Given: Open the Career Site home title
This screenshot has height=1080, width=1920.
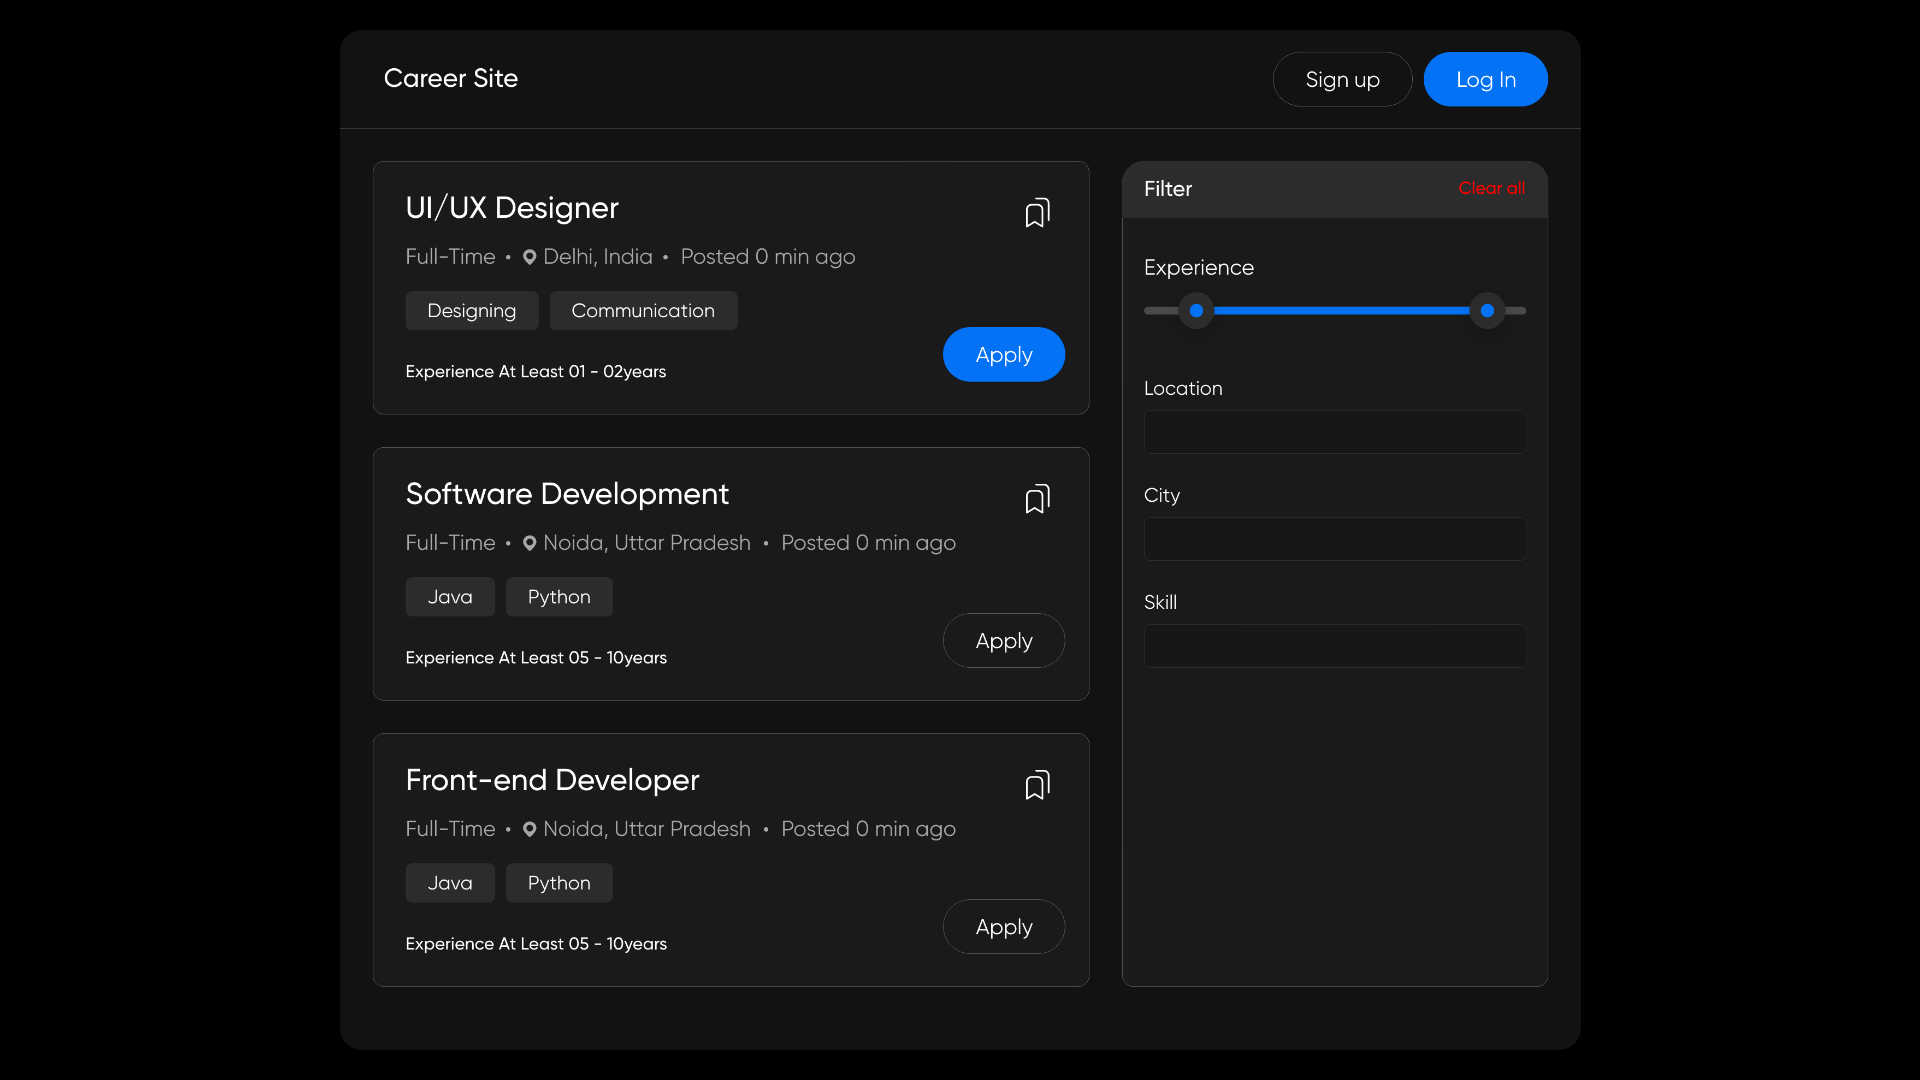Looking at the screenshot, I should pyautogui.click(x=451, y=78).
